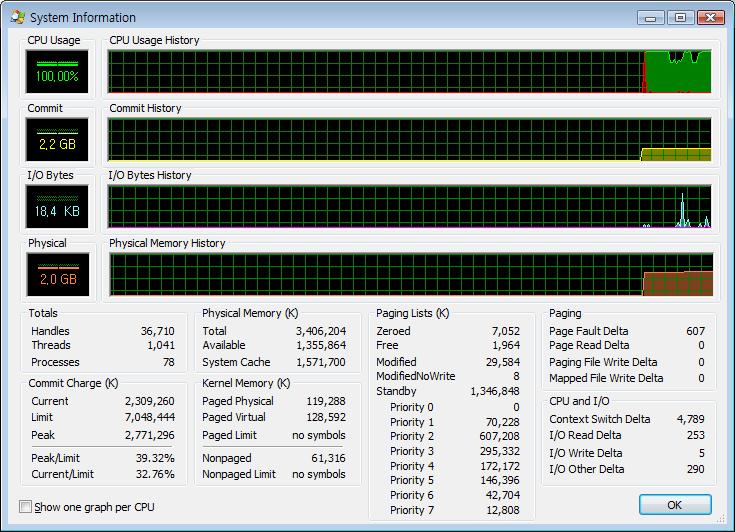Image resolution: width=735 pixels, height=532 pixels.
Task: Select Commit Charge Limit value 7,048,444
Action: click(x=150, y=417)
